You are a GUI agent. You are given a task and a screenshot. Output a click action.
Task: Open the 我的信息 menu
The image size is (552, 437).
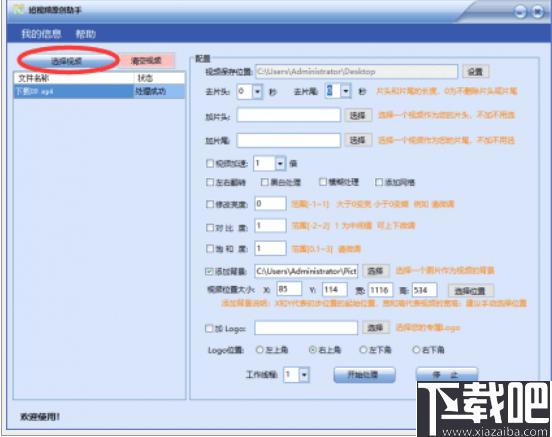click(x=41, y=34)
